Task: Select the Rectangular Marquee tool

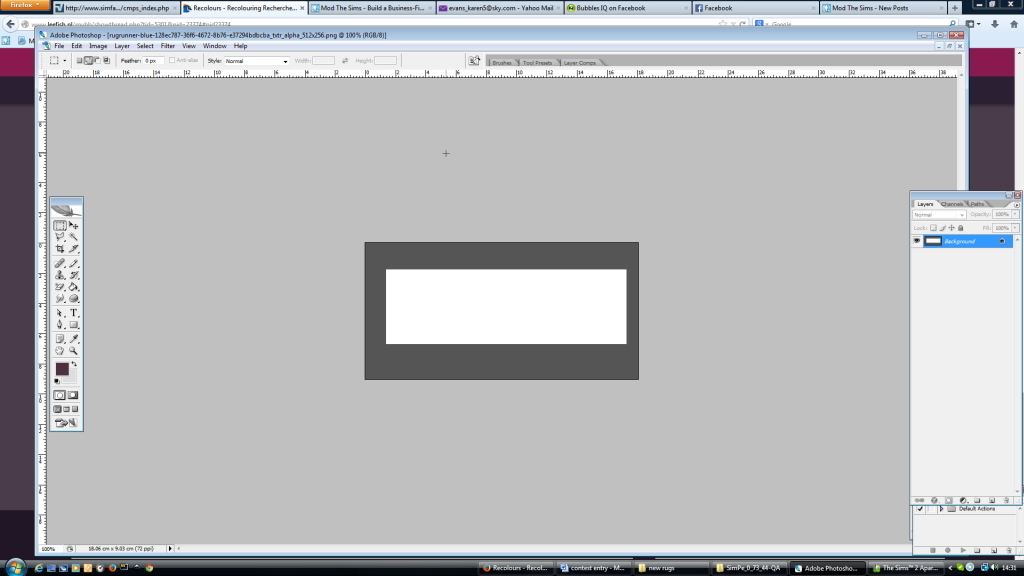Action: tap(60, 226)
